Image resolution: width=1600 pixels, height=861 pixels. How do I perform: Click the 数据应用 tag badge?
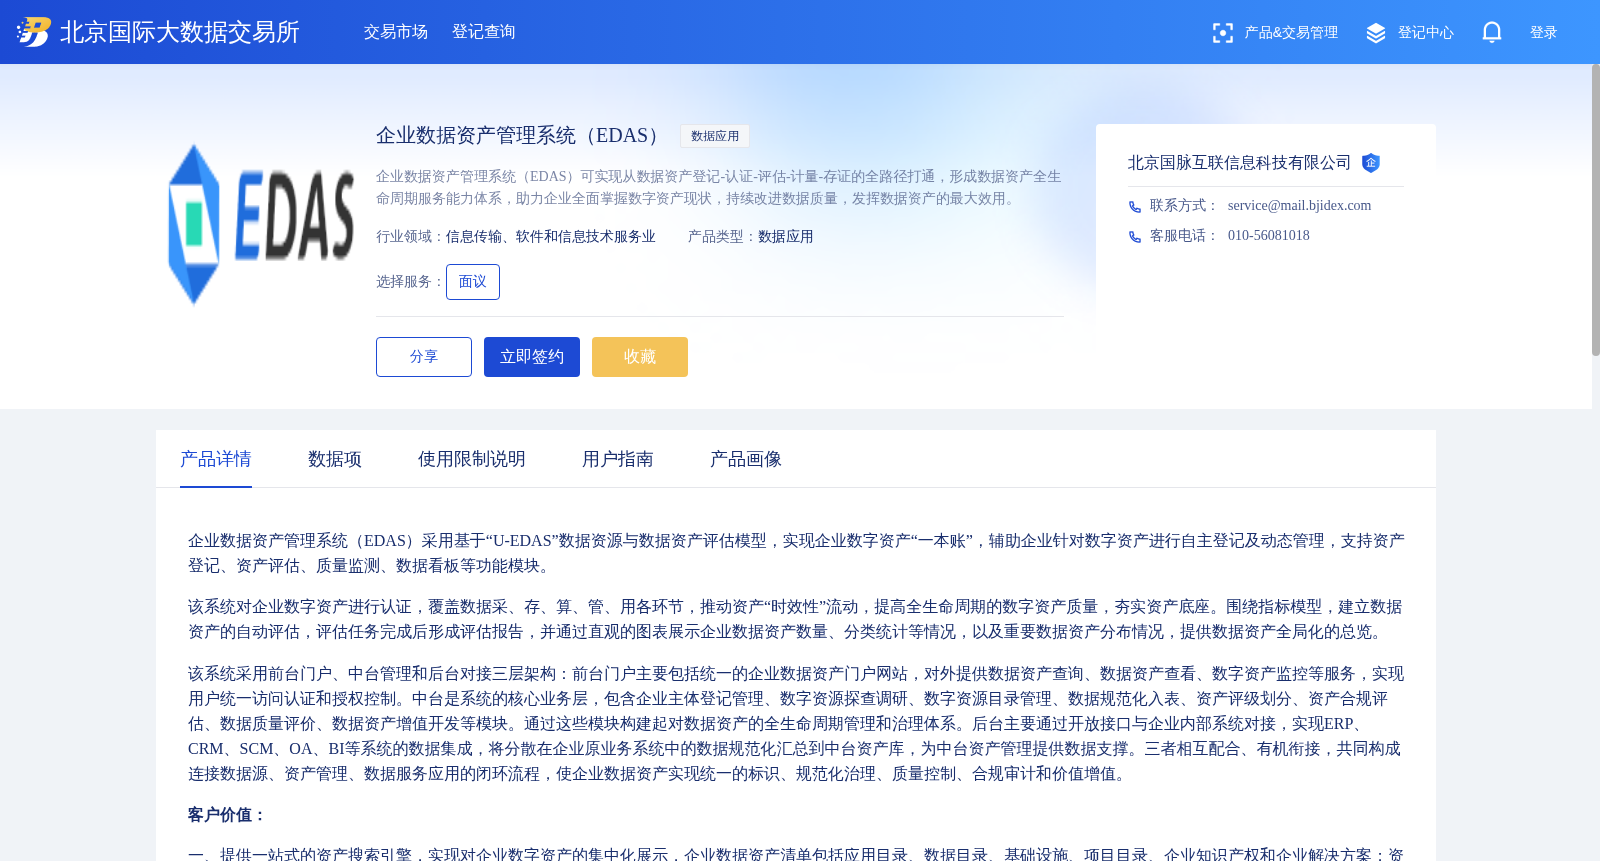[x=715, y=136]
